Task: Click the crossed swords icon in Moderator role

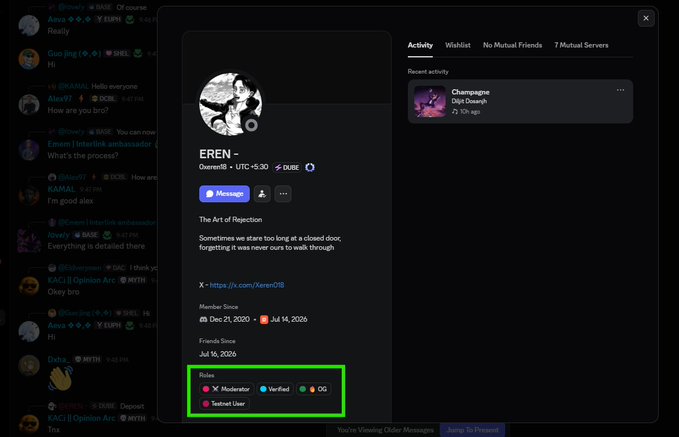Action: [215, 389]
